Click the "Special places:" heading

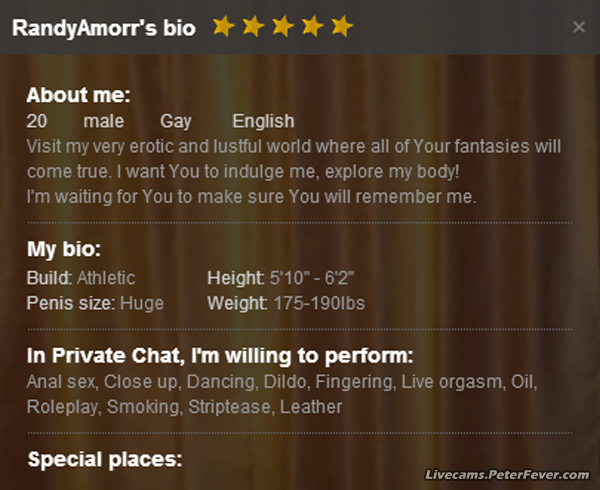[105, 460]
